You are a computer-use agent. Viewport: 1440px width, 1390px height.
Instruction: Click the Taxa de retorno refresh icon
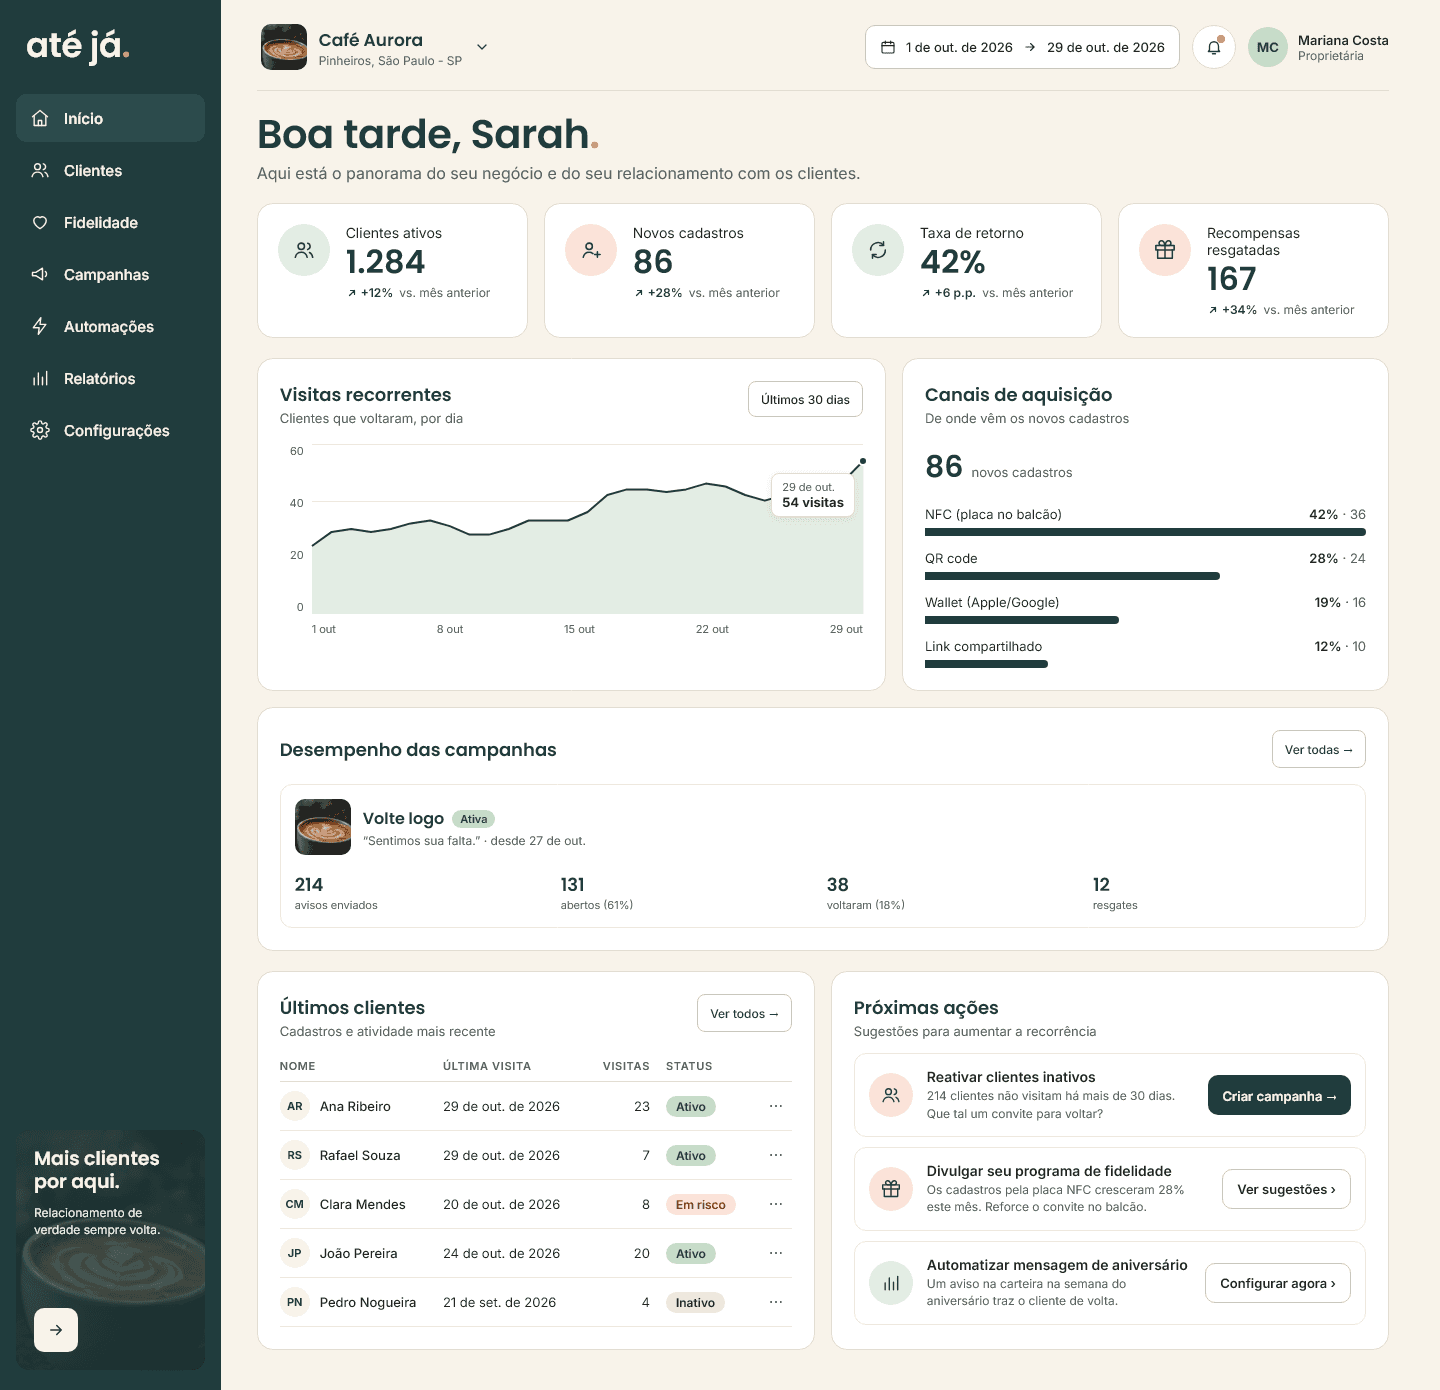point(878,250)
